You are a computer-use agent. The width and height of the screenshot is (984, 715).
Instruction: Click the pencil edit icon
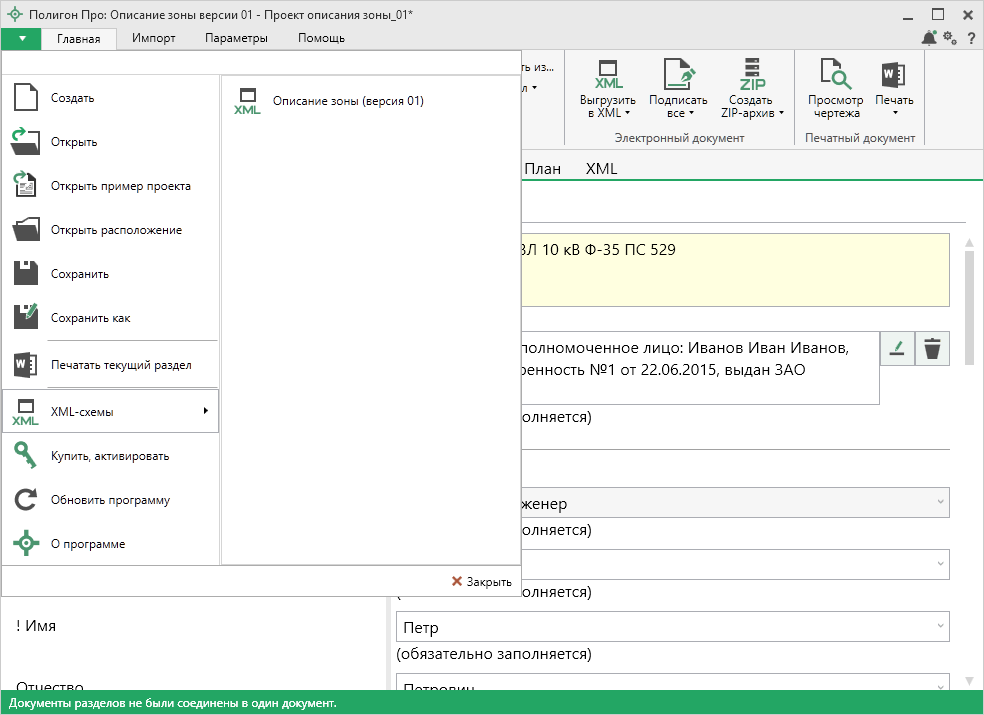(x=897, y=349)
